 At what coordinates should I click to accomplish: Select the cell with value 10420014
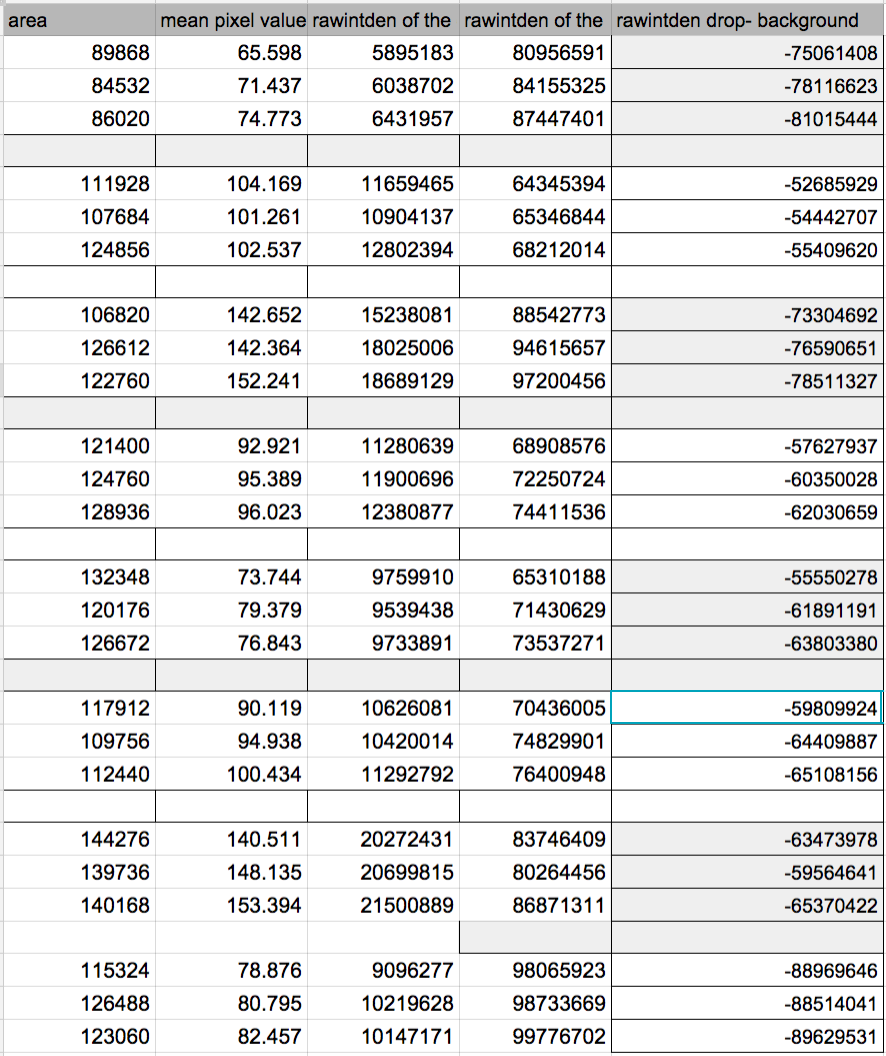(x=383, y=742)
